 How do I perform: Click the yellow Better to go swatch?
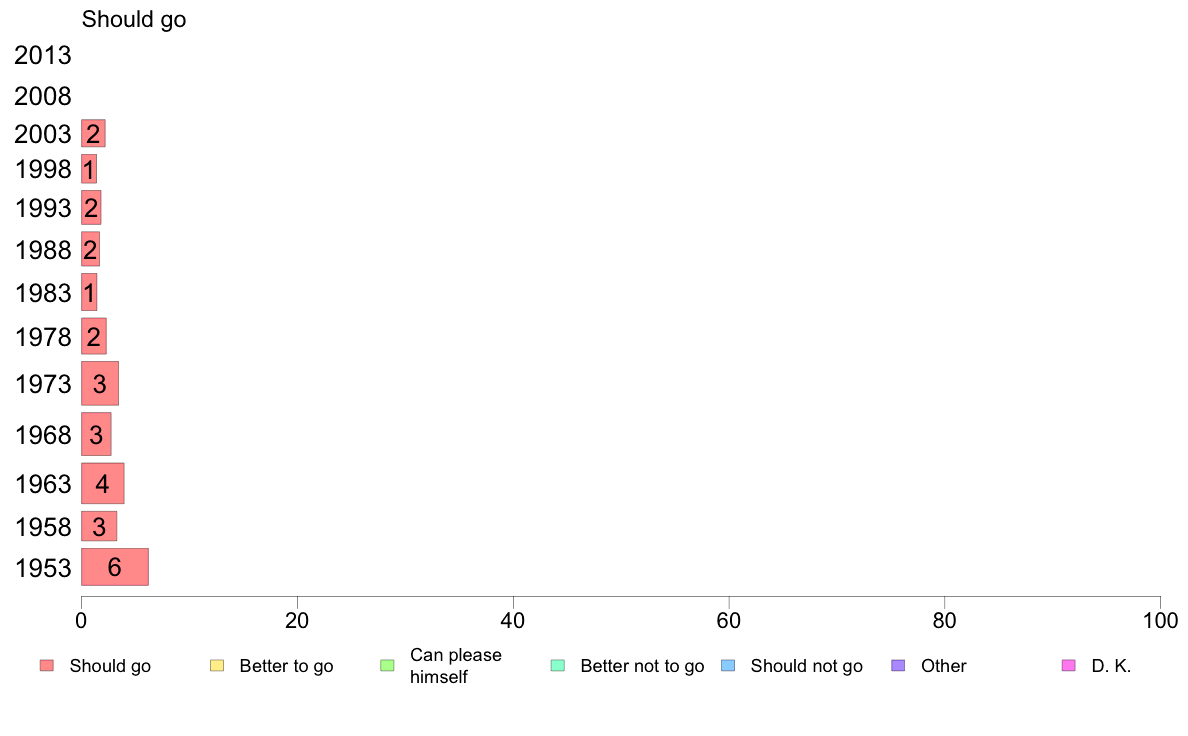(x=216, y=666)
